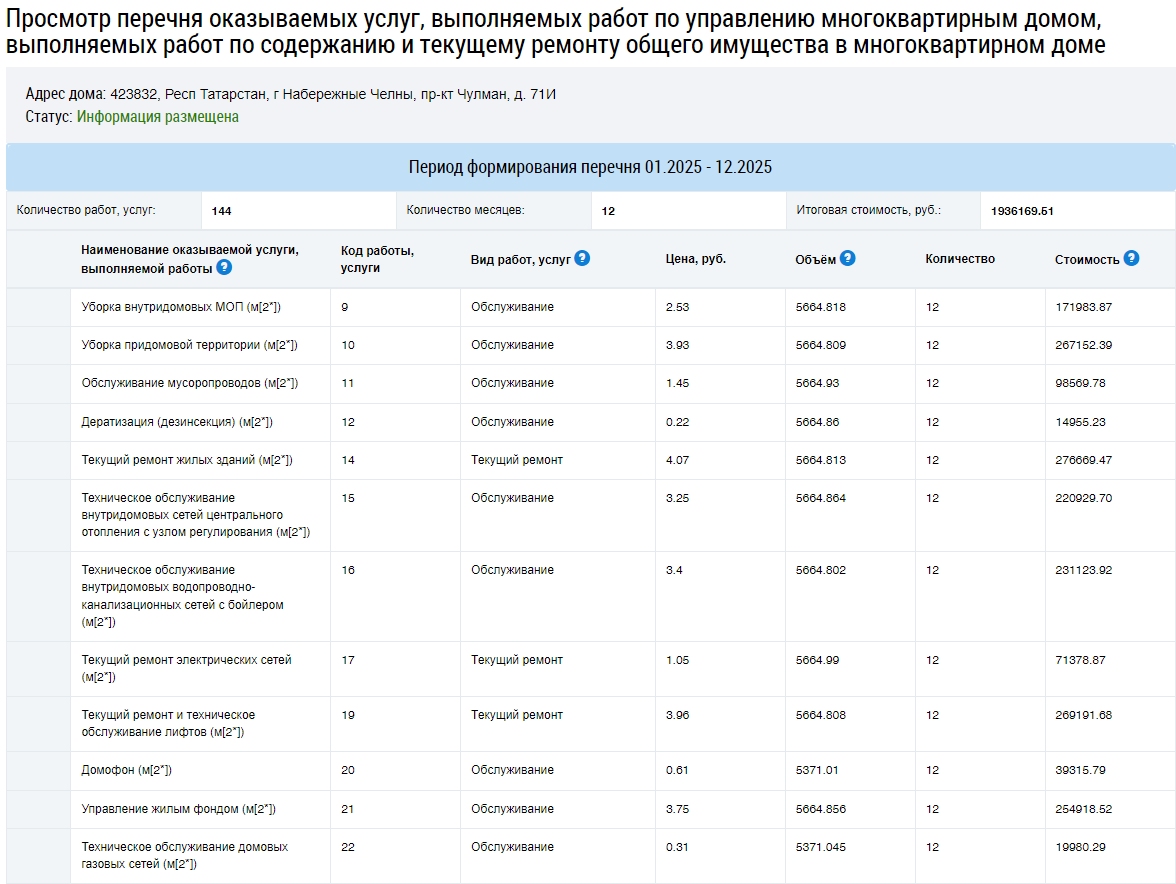Click months count value 12 in summary
Image resolution: width=1176 pixels, height=884 pixels.
608,211
